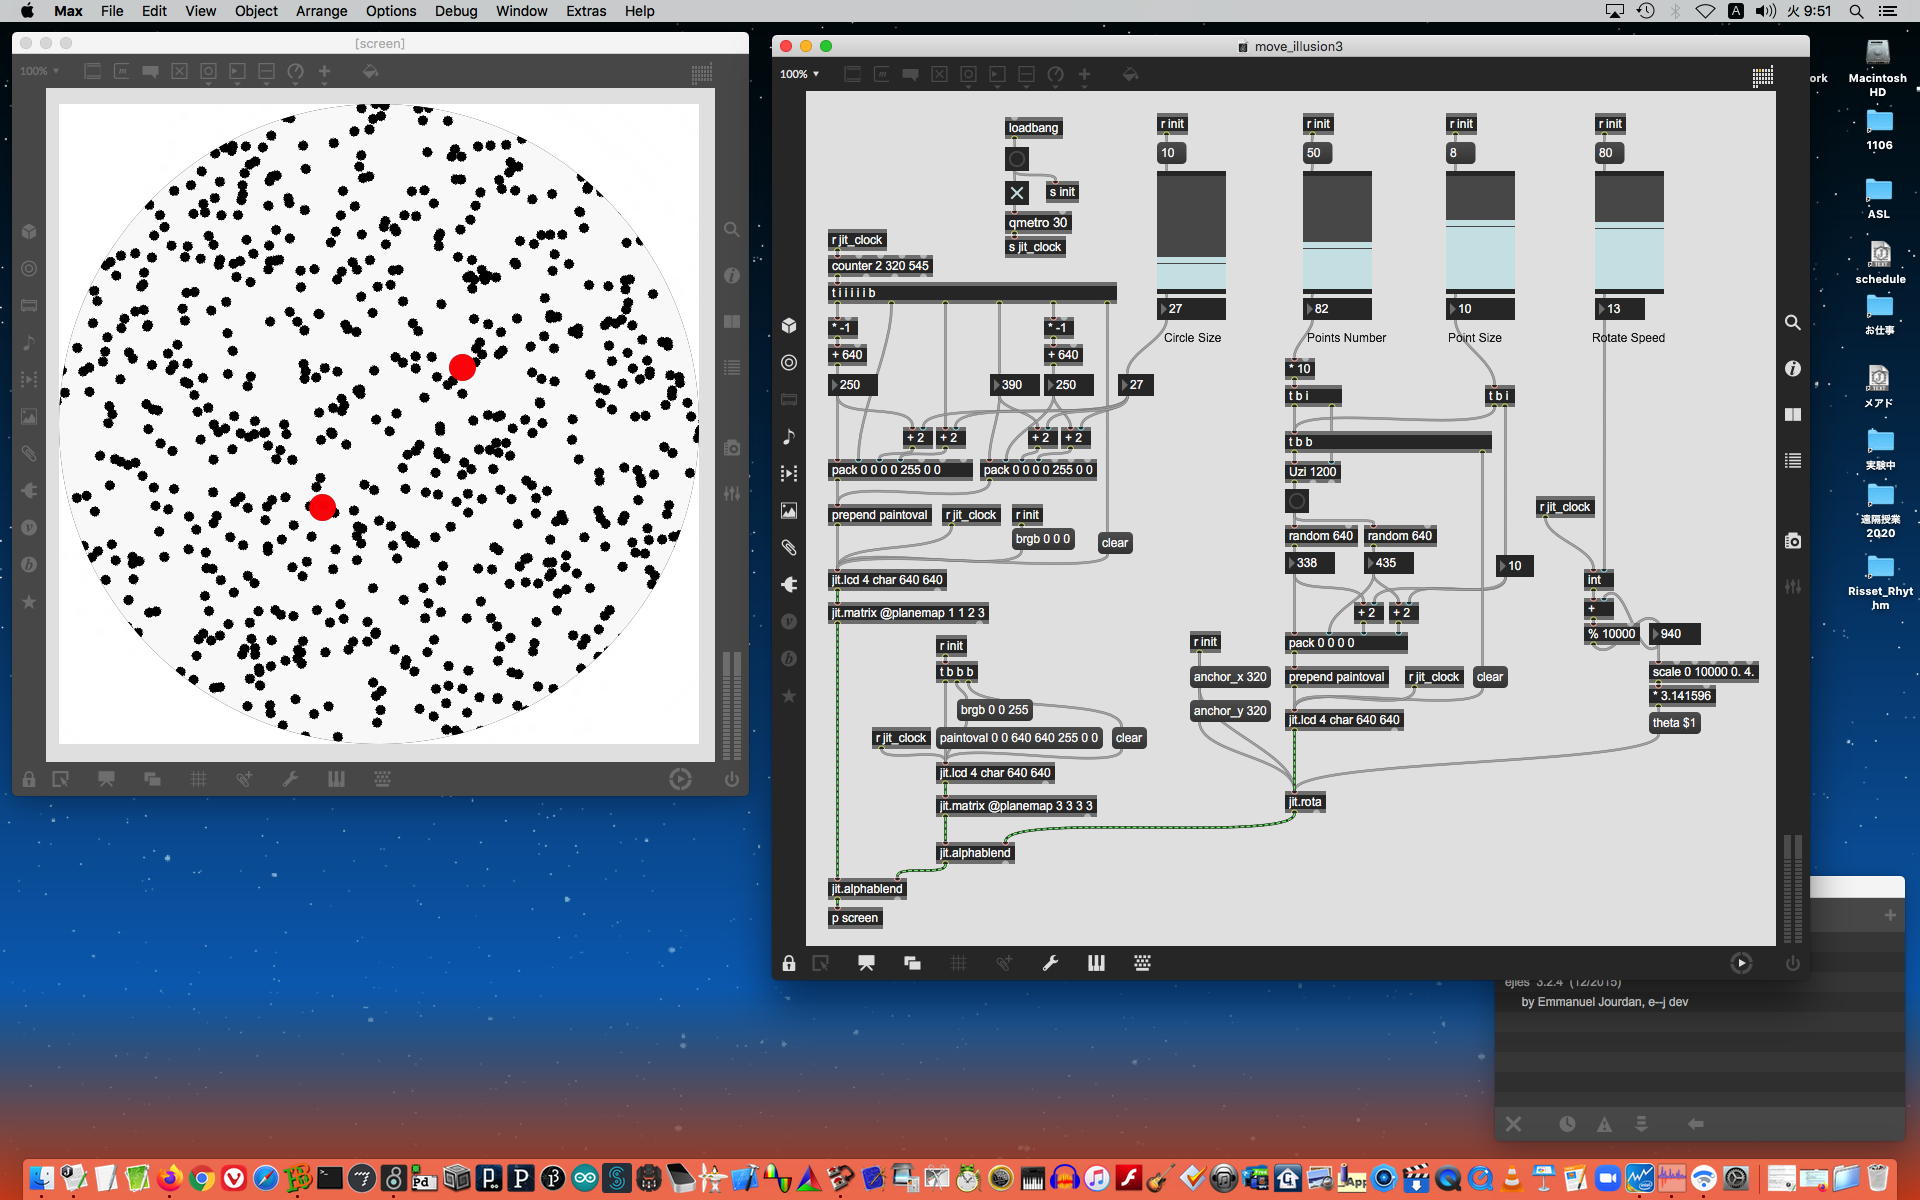Click the jit.rota object box
This screenshot has width=1920, height=1200.
coord(1305,802)
